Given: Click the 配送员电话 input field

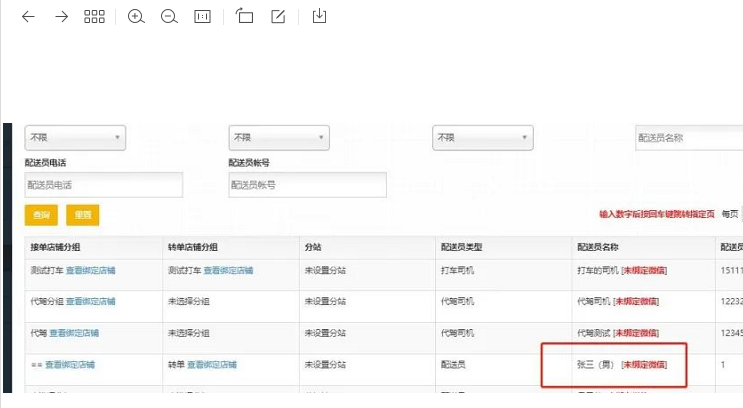Looking at the screenshot, I should point(104,185).
